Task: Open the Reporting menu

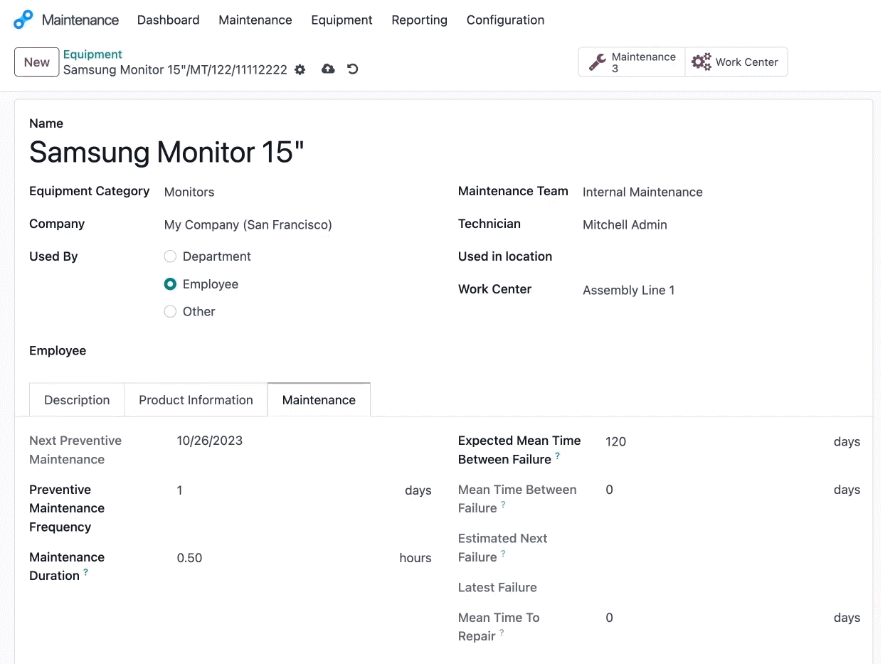Action: (419, 20)
